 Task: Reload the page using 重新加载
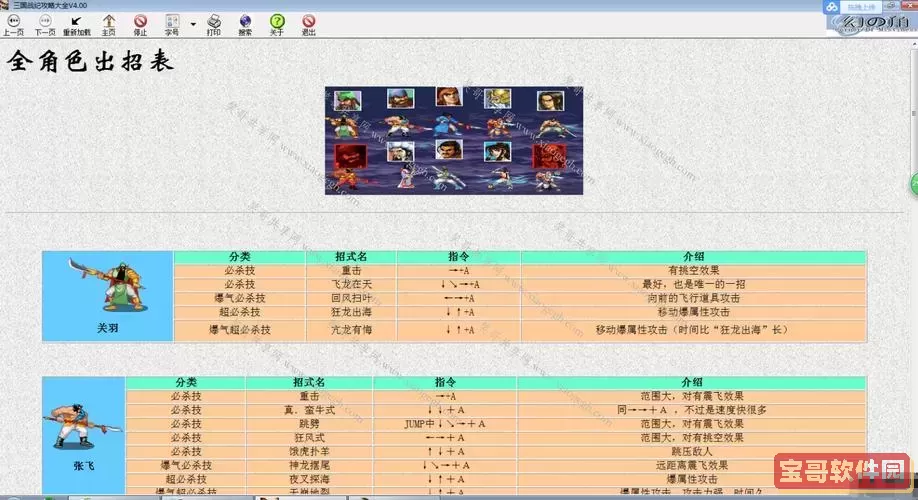coord(76,25)
